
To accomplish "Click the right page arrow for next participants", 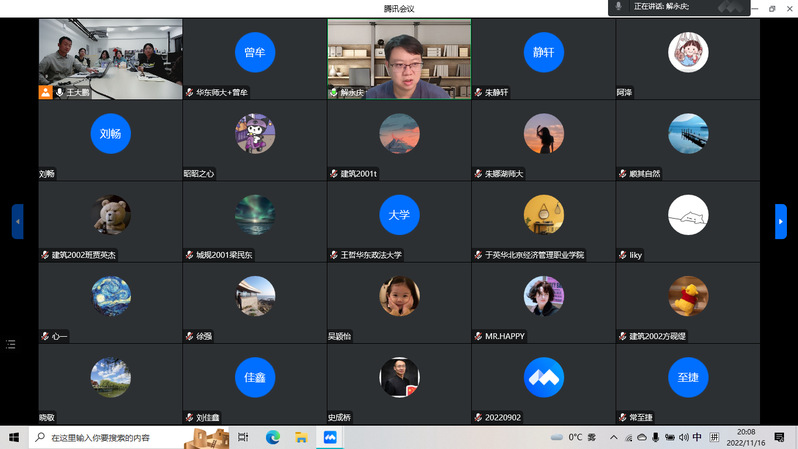I will 781,221.
